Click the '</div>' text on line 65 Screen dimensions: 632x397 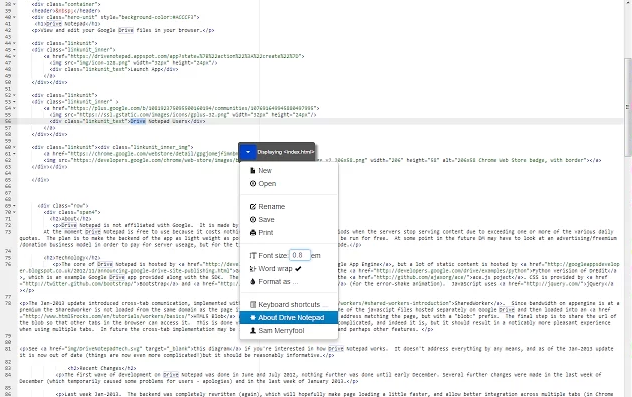click(x=40, y=180)
